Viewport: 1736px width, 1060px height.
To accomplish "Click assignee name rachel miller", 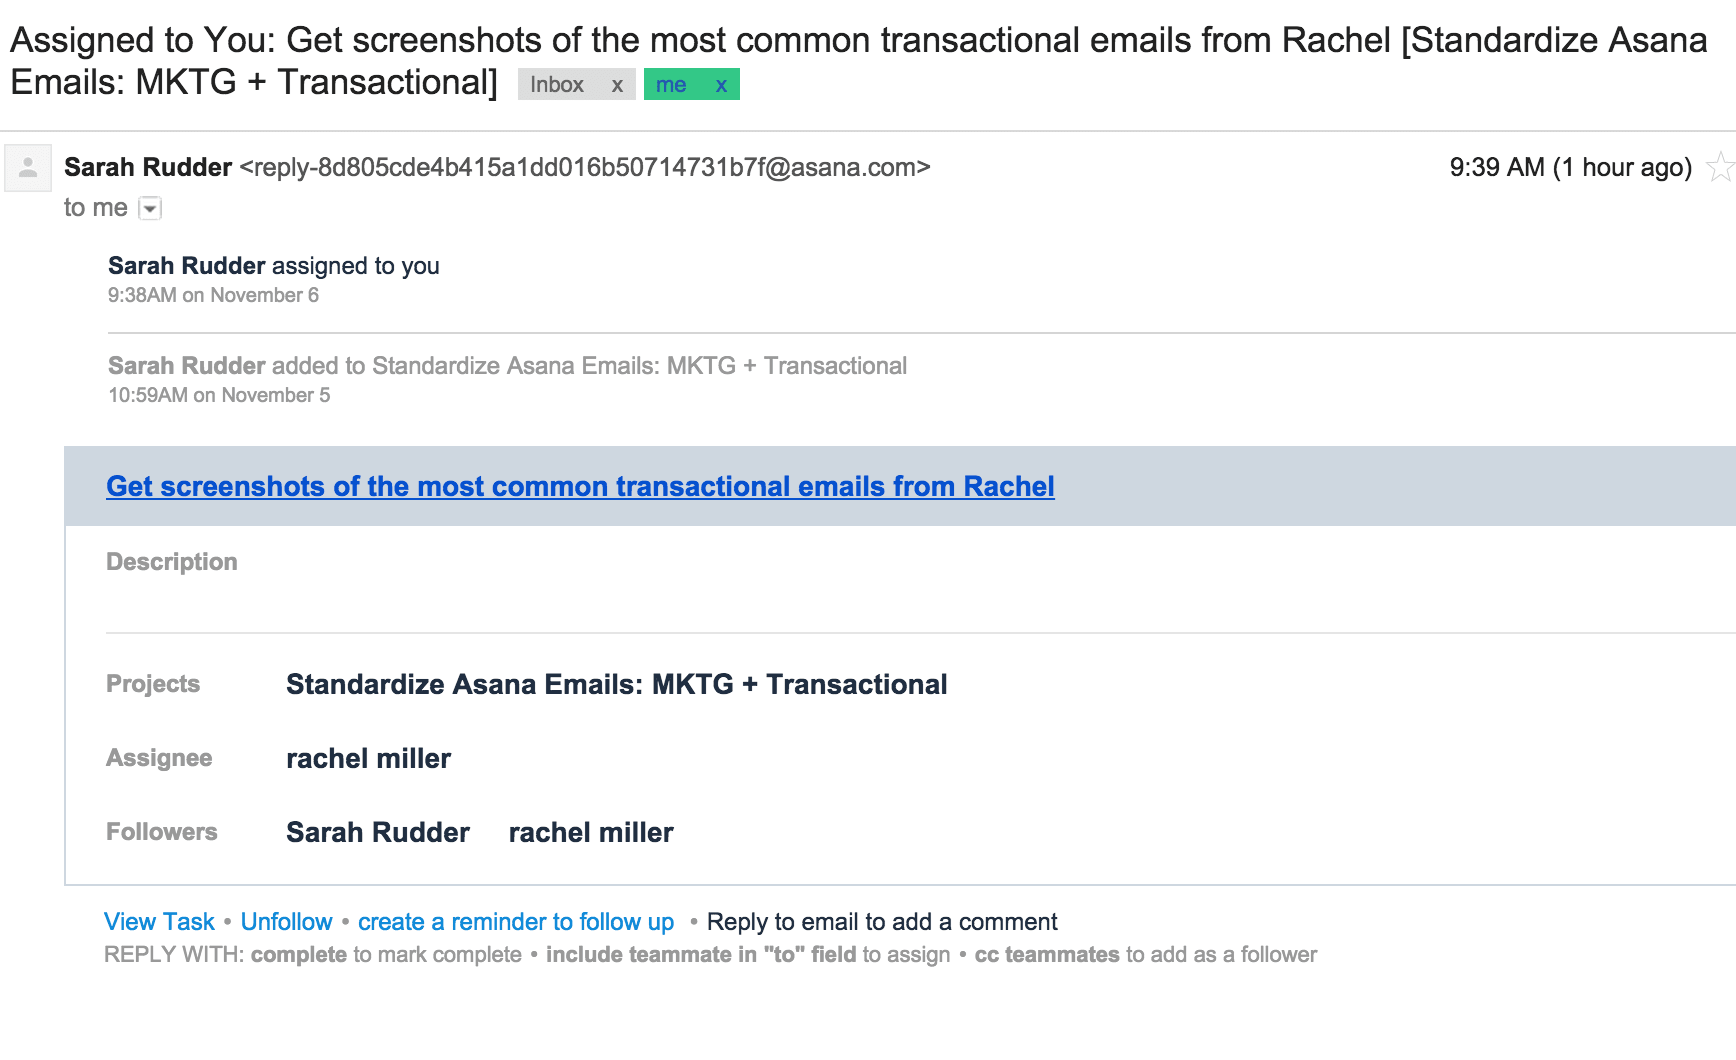I will (368, 758).
